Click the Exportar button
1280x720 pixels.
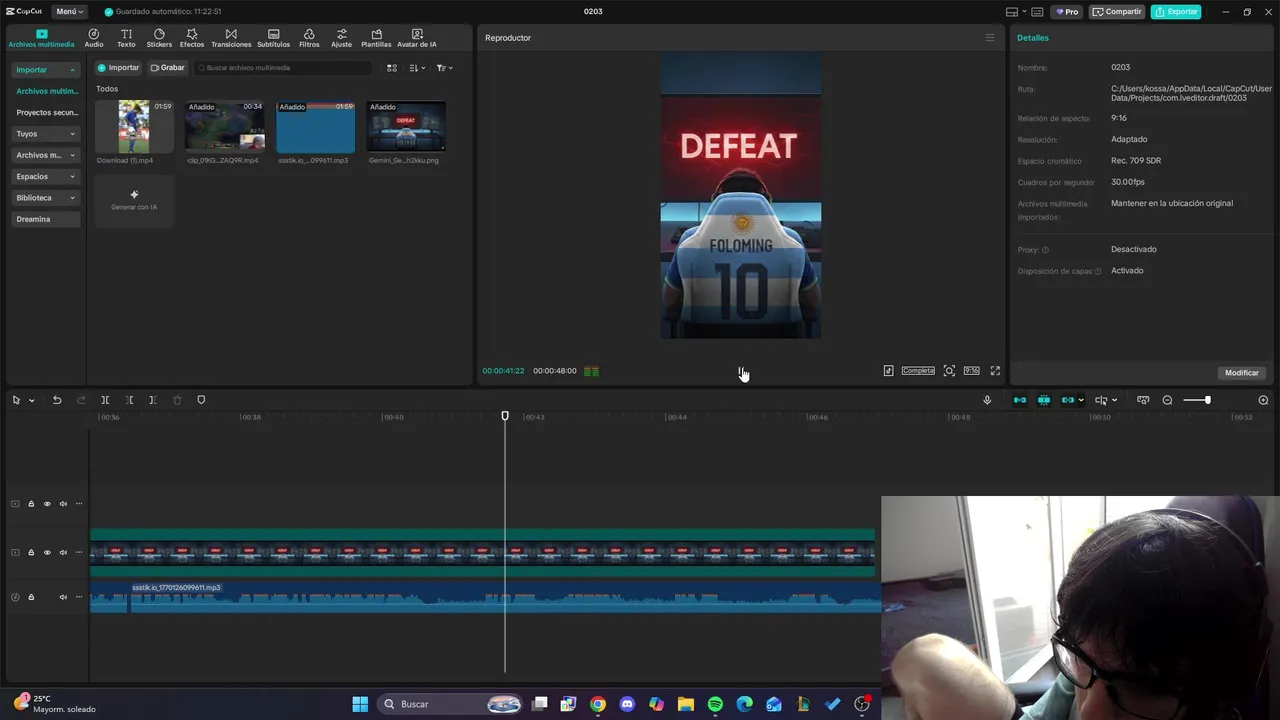pyautogui.click(x=1176, y=12)
